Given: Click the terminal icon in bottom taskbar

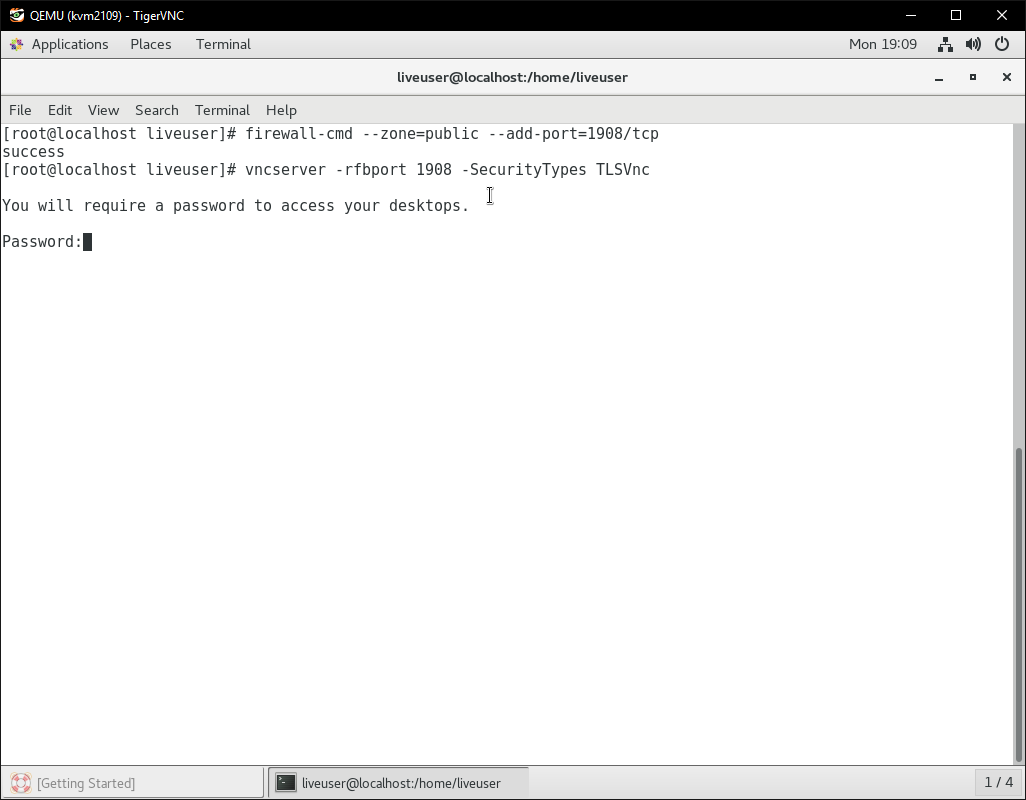Looking at the screenshot, I should click(x=286, y=783).
